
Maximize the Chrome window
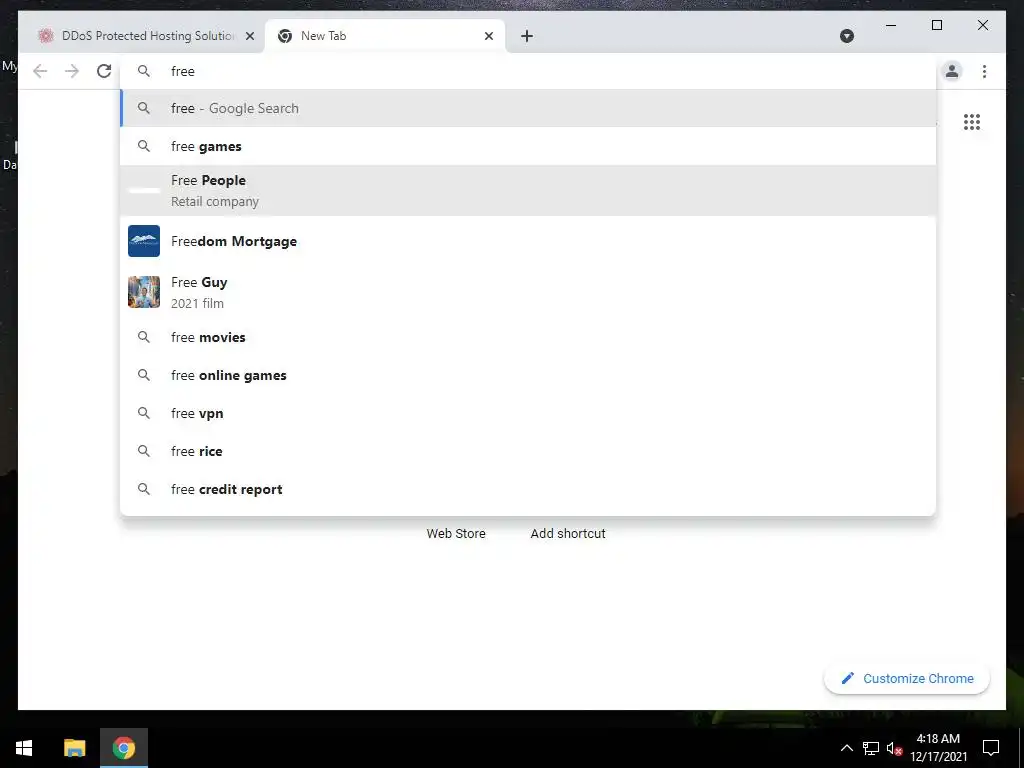pos(936,25)
